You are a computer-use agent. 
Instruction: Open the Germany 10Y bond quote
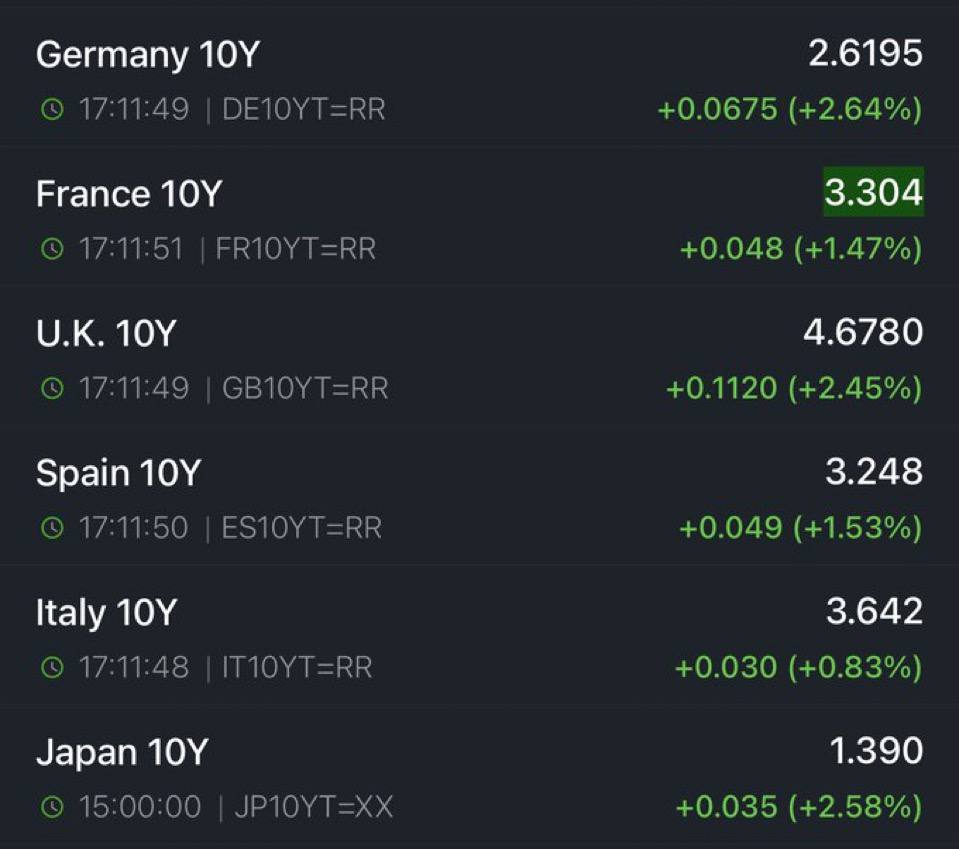click(x=147, y=55)
